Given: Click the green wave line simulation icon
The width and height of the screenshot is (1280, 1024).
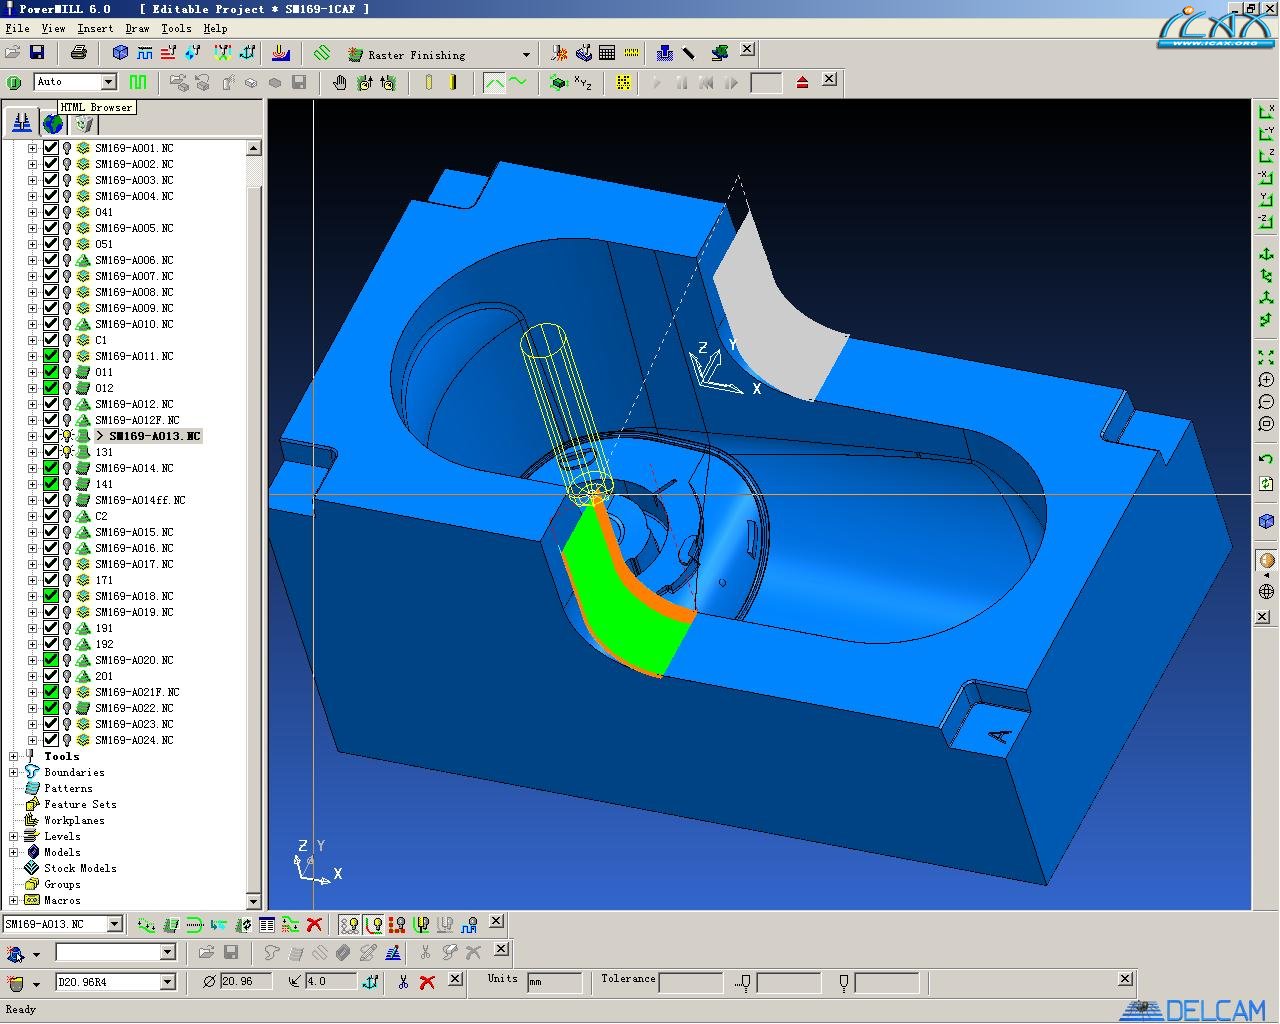Looking at the screenshot, I should (x=518, y=82).
